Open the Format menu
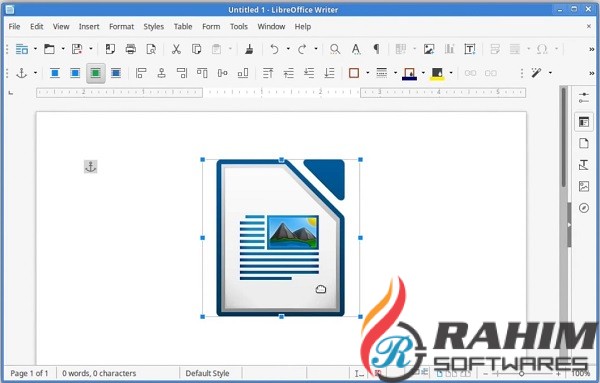 click(121, 26)
